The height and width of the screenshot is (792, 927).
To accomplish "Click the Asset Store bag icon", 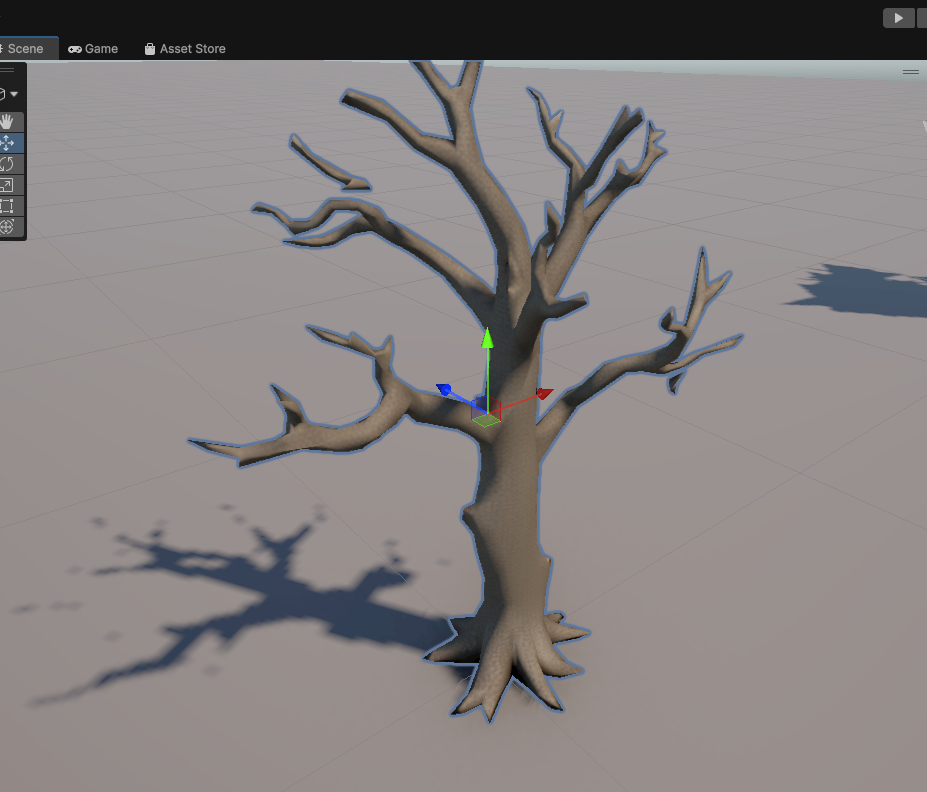I will [149, 48].
